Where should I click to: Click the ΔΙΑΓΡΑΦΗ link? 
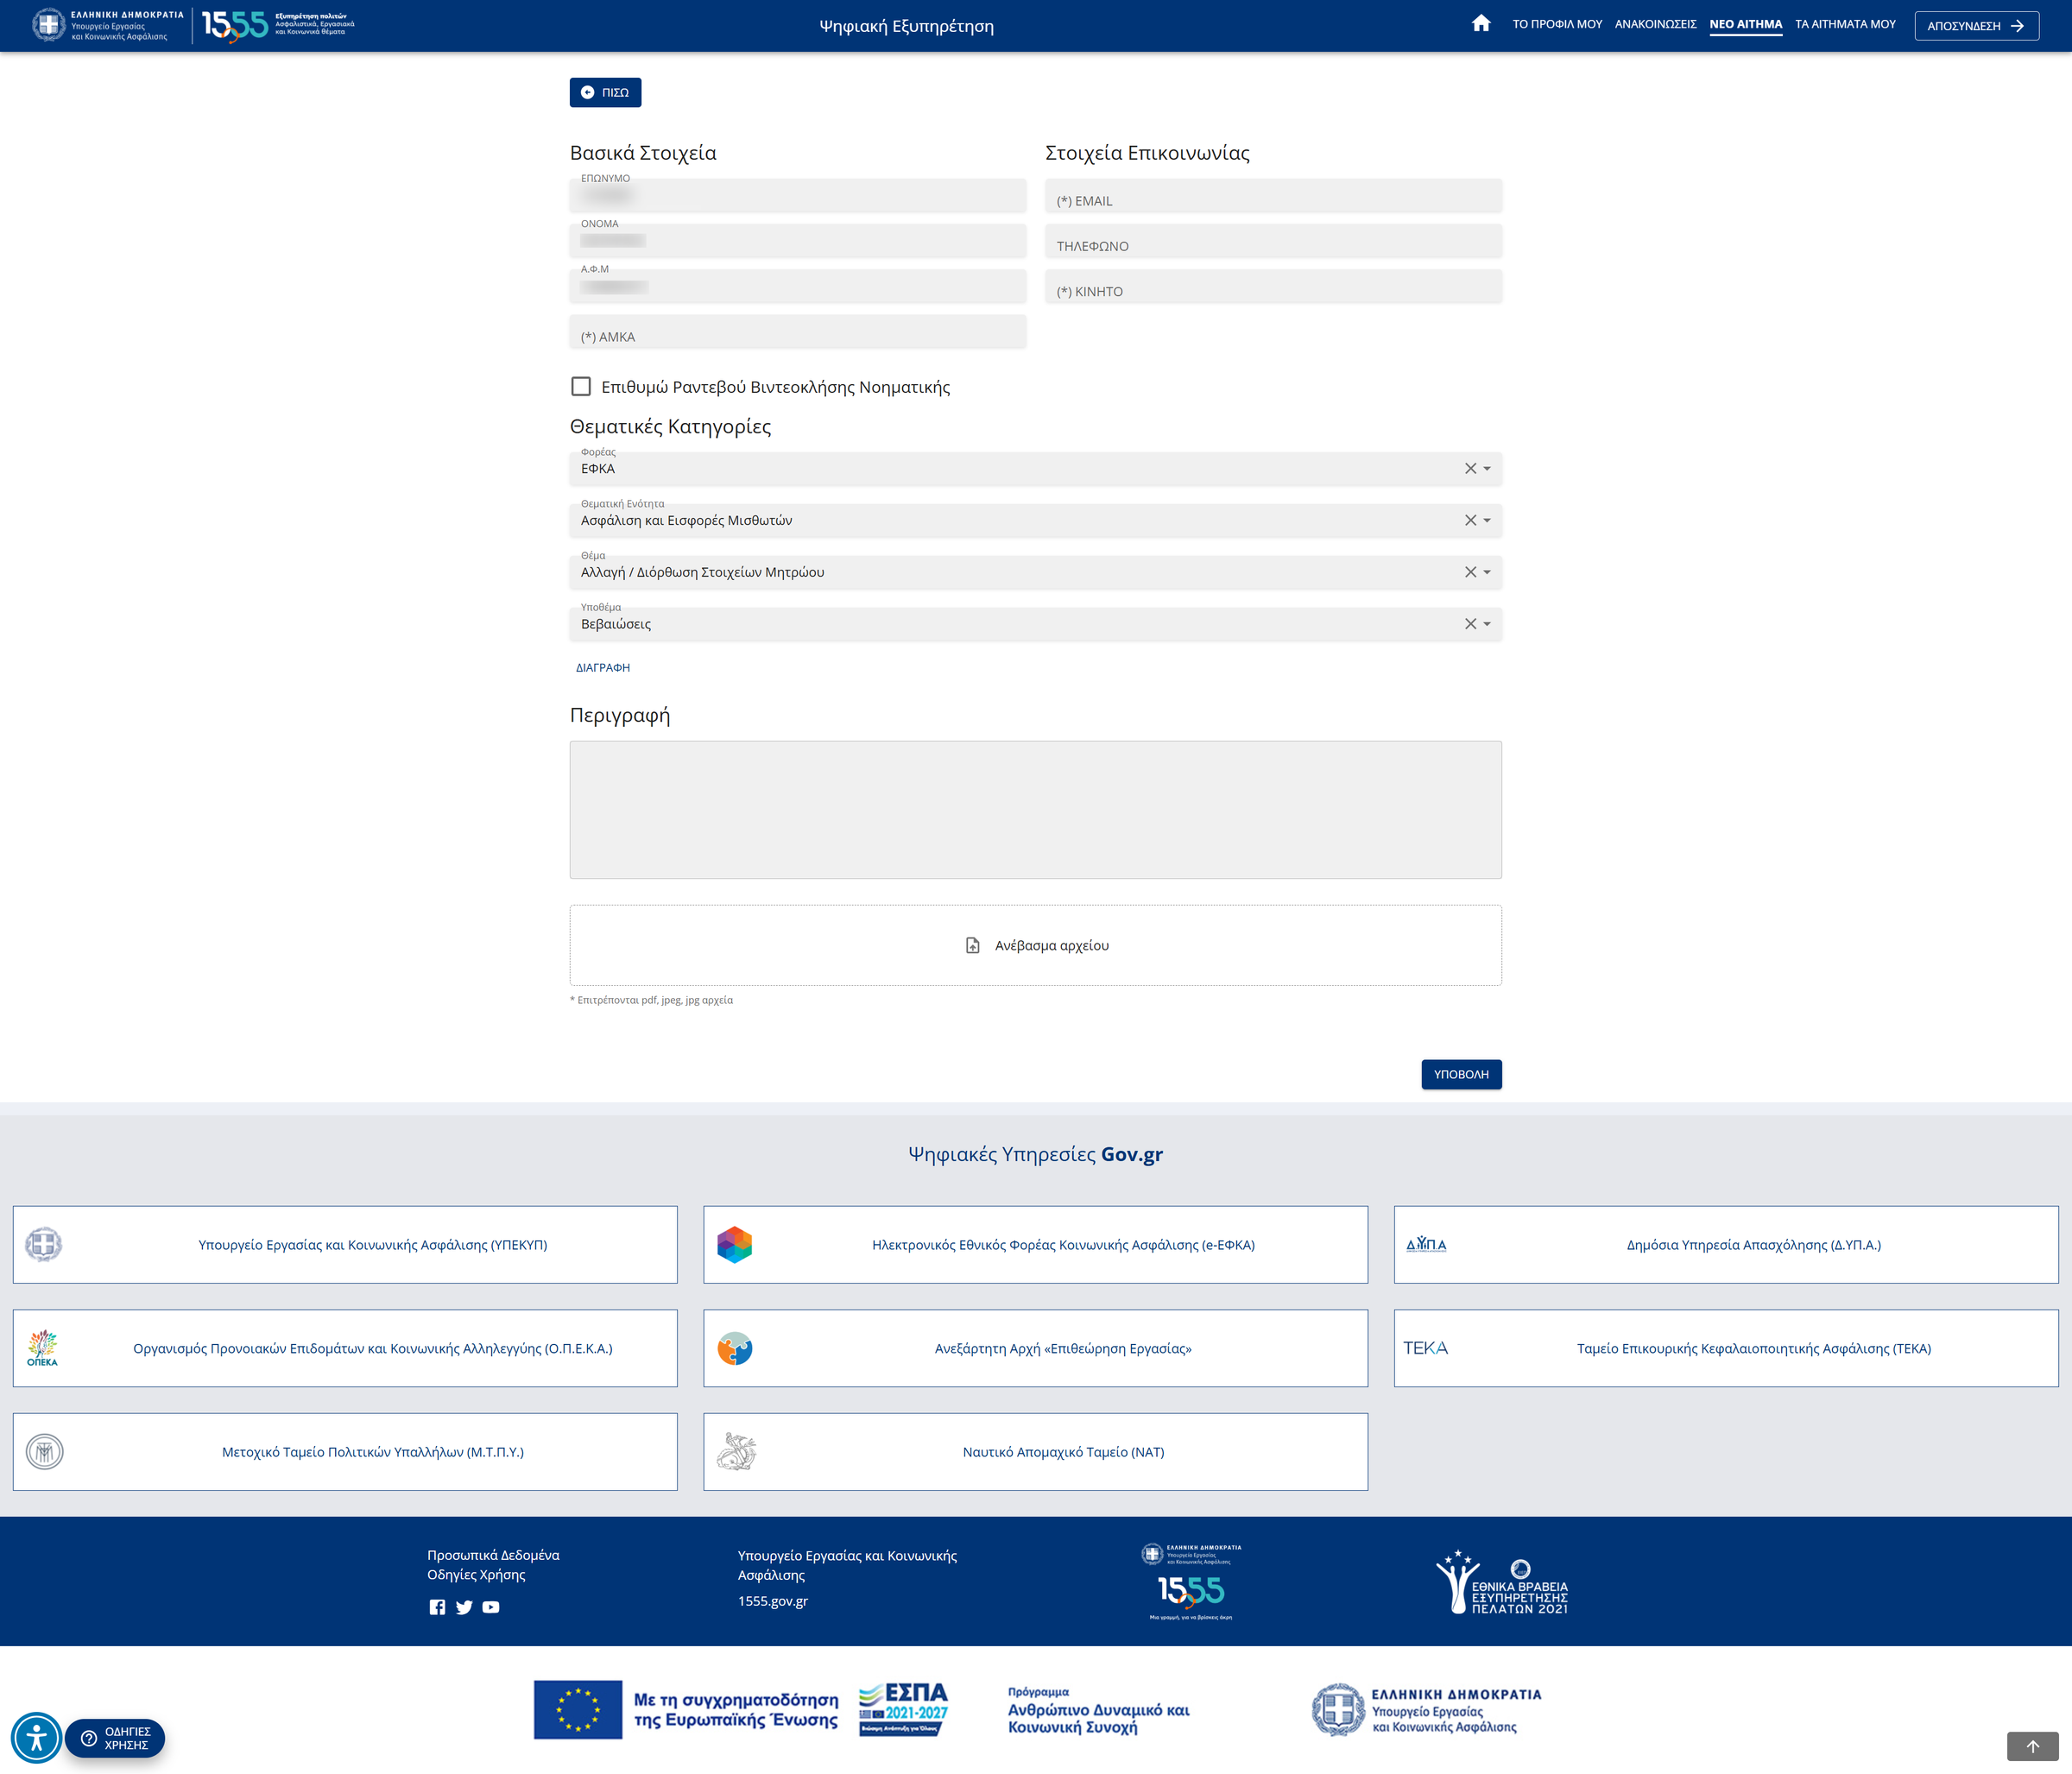603,668
